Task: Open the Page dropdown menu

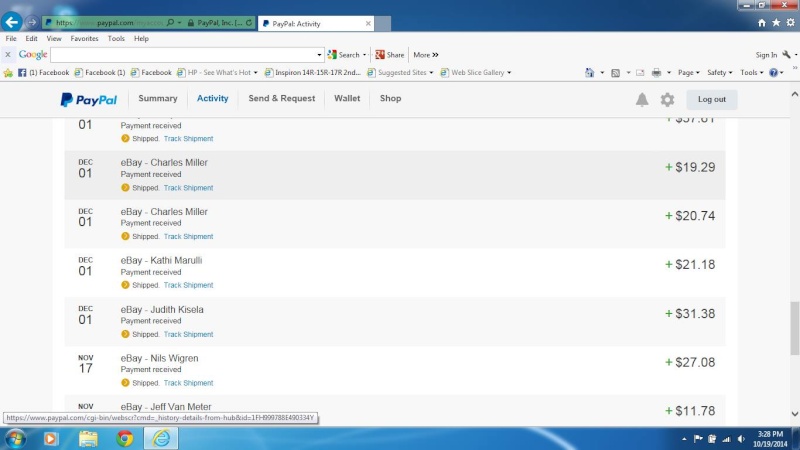Action: (688, 72)
